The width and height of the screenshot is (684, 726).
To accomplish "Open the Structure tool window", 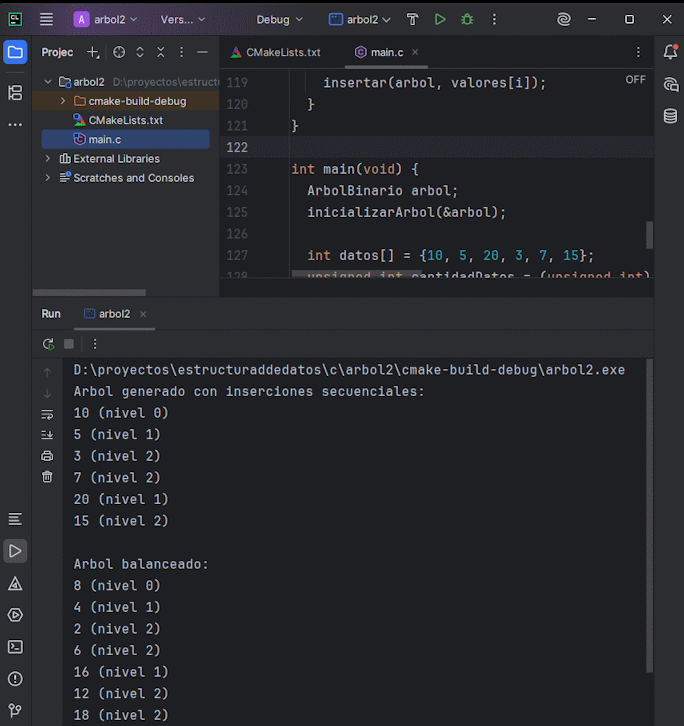I will 15,93.
